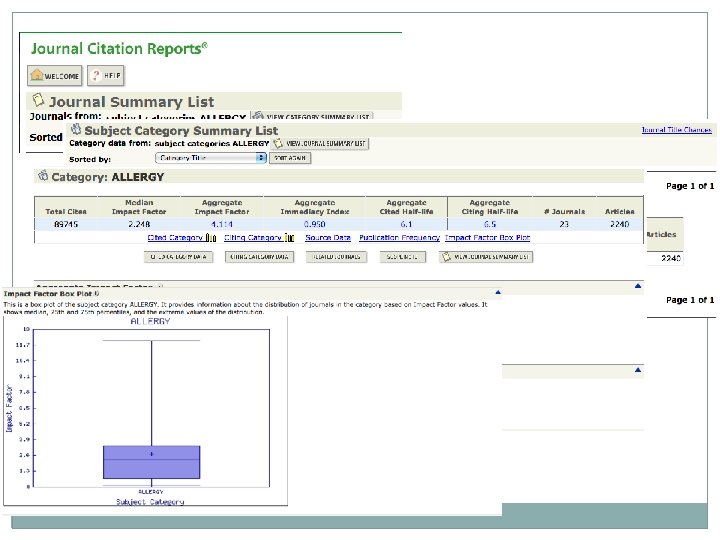
Task: Click the Citing Category Data button
Action: tap(259, 257)
